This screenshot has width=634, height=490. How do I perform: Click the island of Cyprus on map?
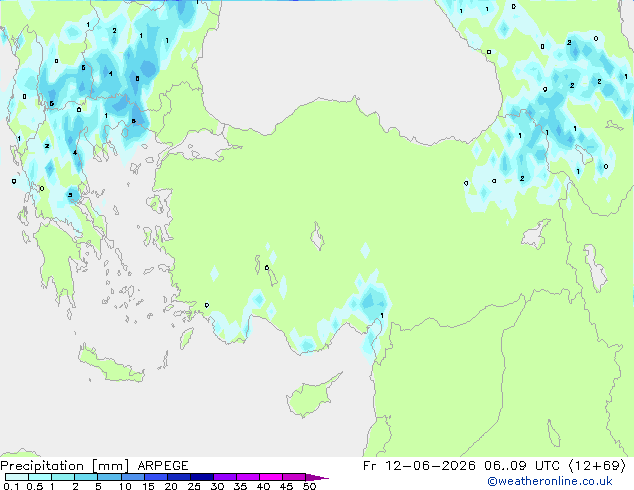click(x=309, y=396)
